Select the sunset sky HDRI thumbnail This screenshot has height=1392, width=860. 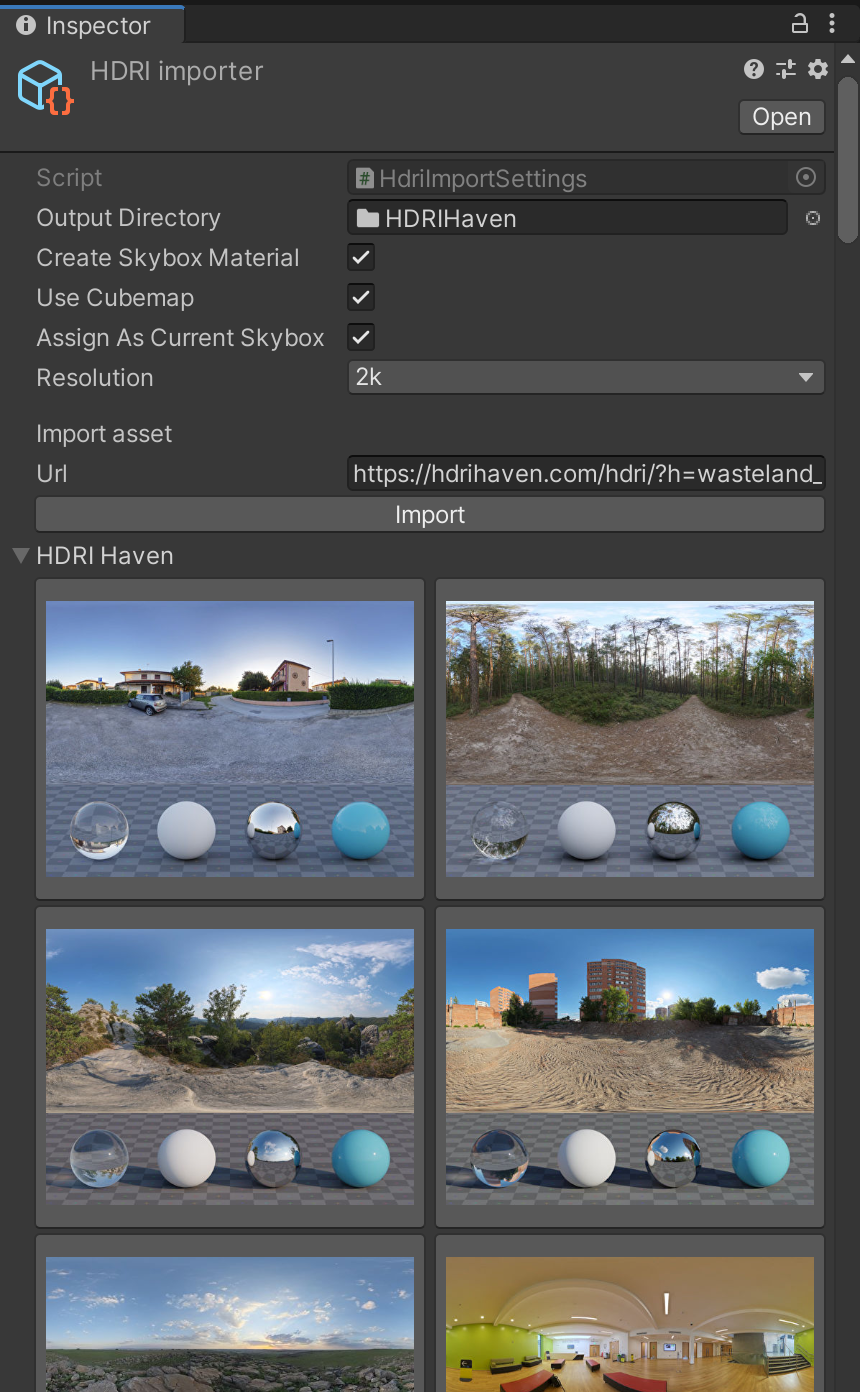230,1314
